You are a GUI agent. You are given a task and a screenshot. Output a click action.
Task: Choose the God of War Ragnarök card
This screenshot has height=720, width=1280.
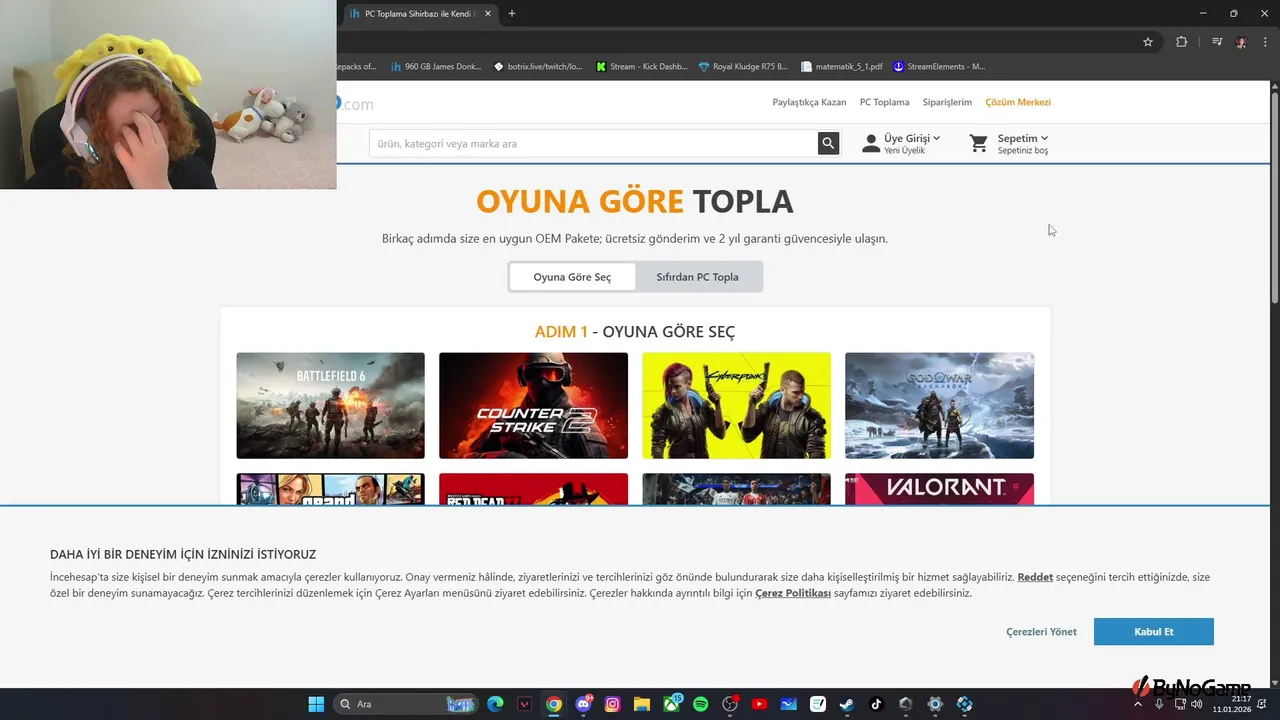(939, 405)
